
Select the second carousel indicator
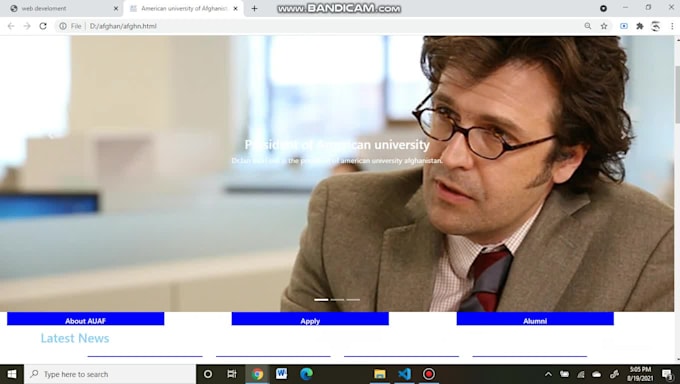tap(337, 300)
